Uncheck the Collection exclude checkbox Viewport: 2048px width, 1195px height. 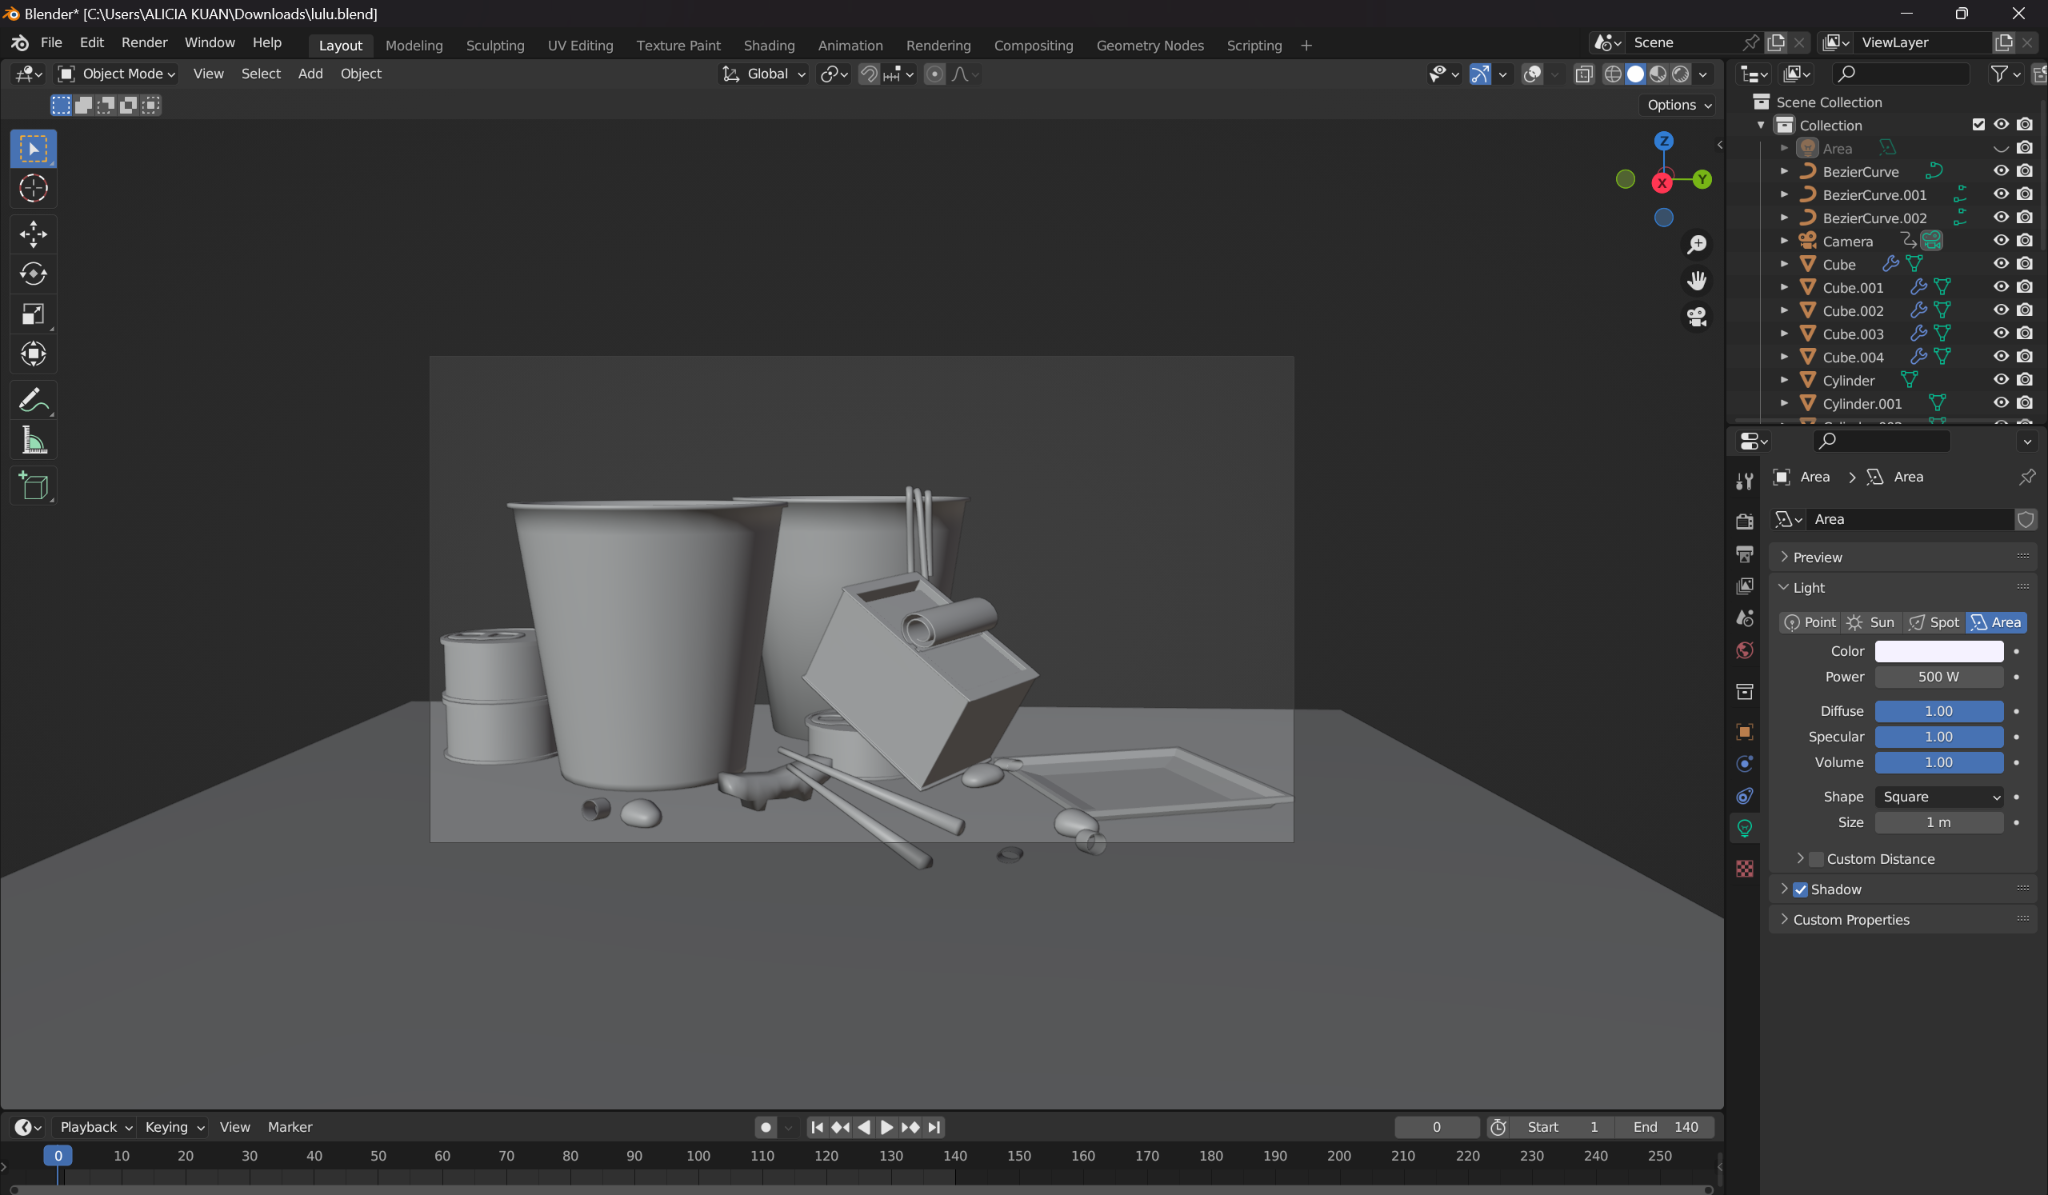pos(1978,125)
